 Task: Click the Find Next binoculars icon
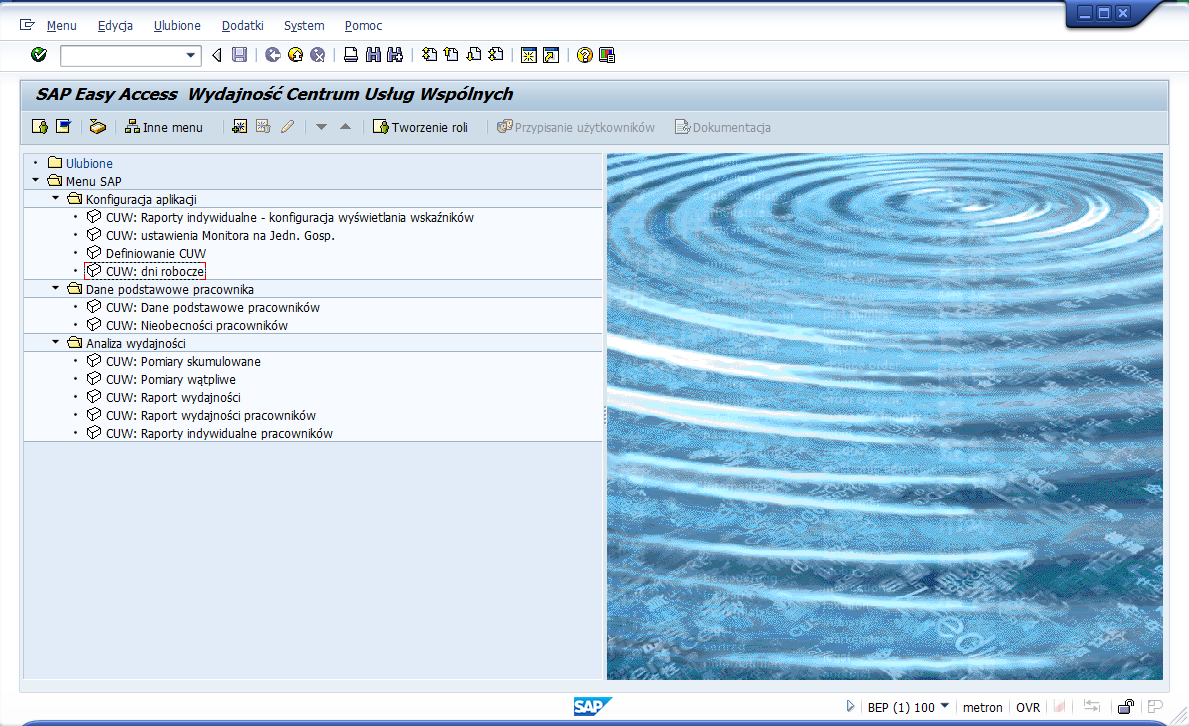point(395,55)
